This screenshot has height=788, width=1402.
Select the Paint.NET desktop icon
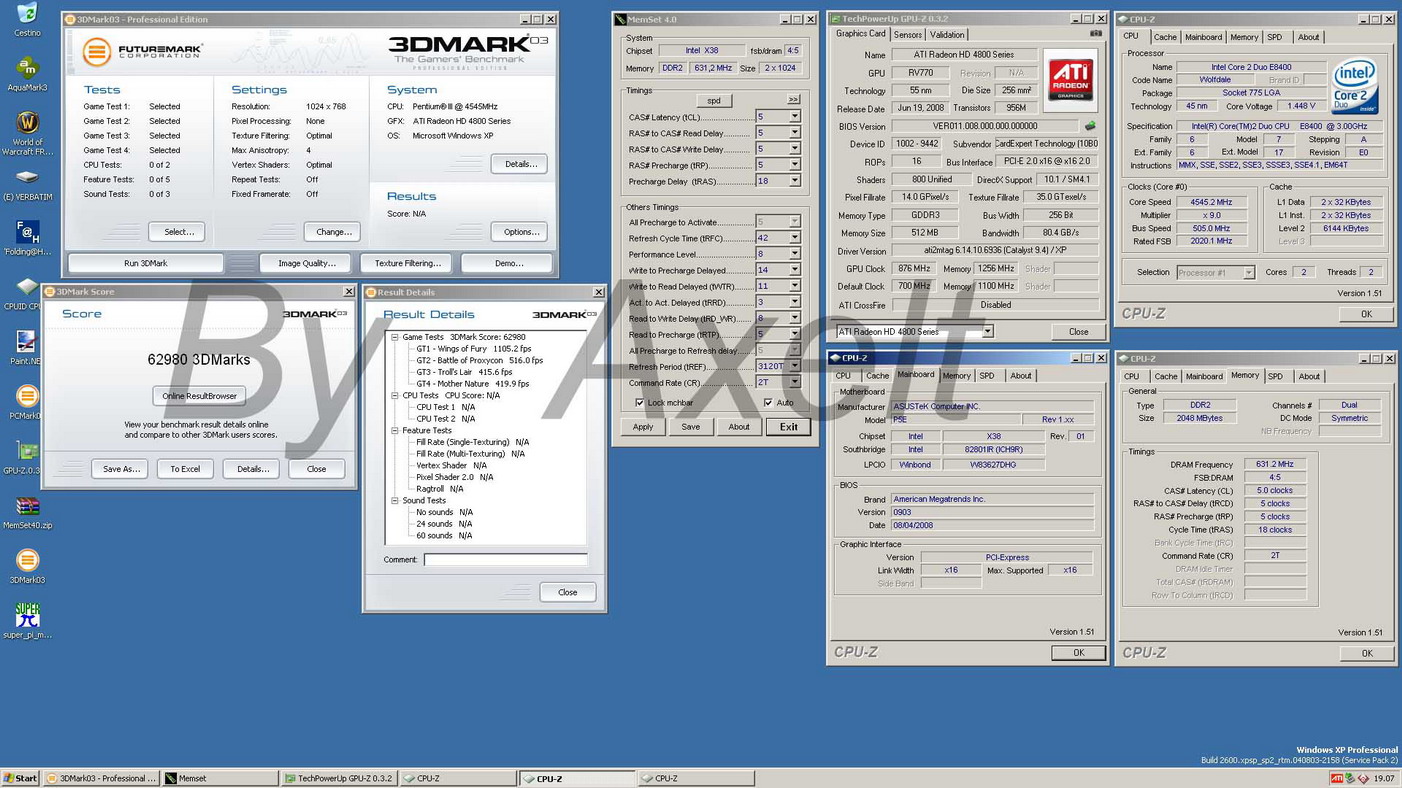coord(27,347)
